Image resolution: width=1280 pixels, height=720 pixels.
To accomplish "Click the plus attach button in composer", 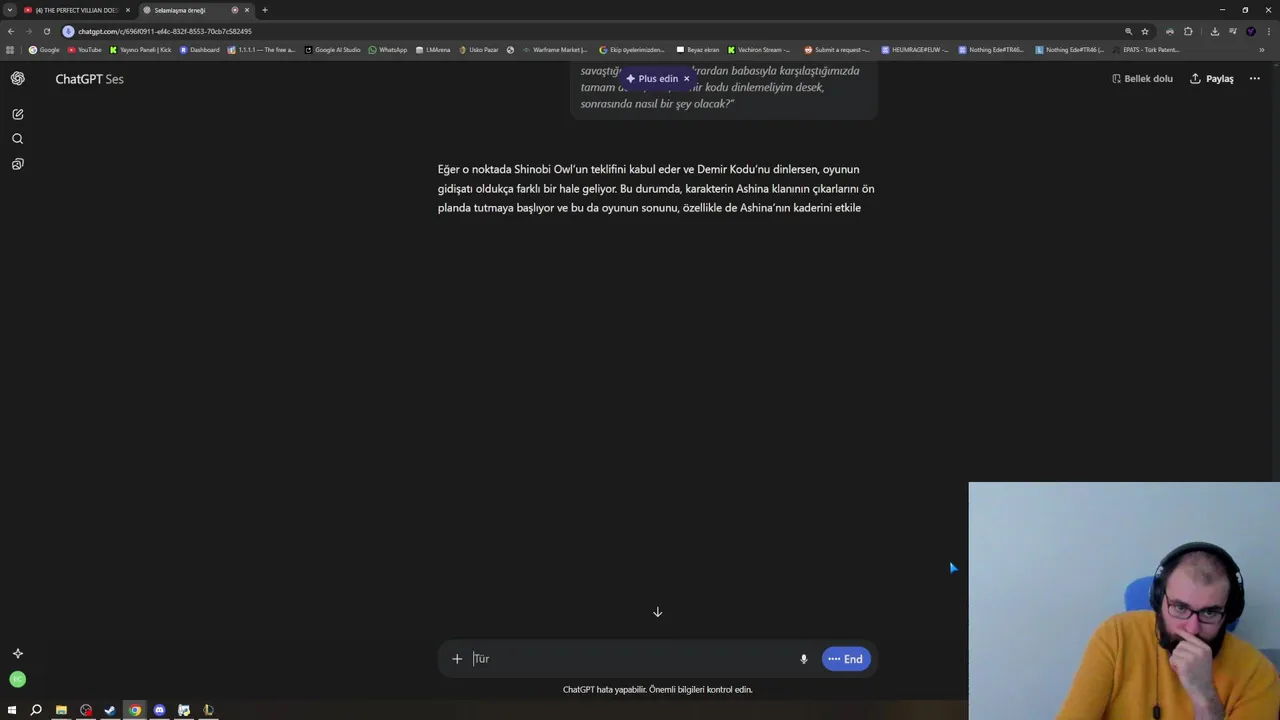I will pyautogui.click(x=457, y=659).
